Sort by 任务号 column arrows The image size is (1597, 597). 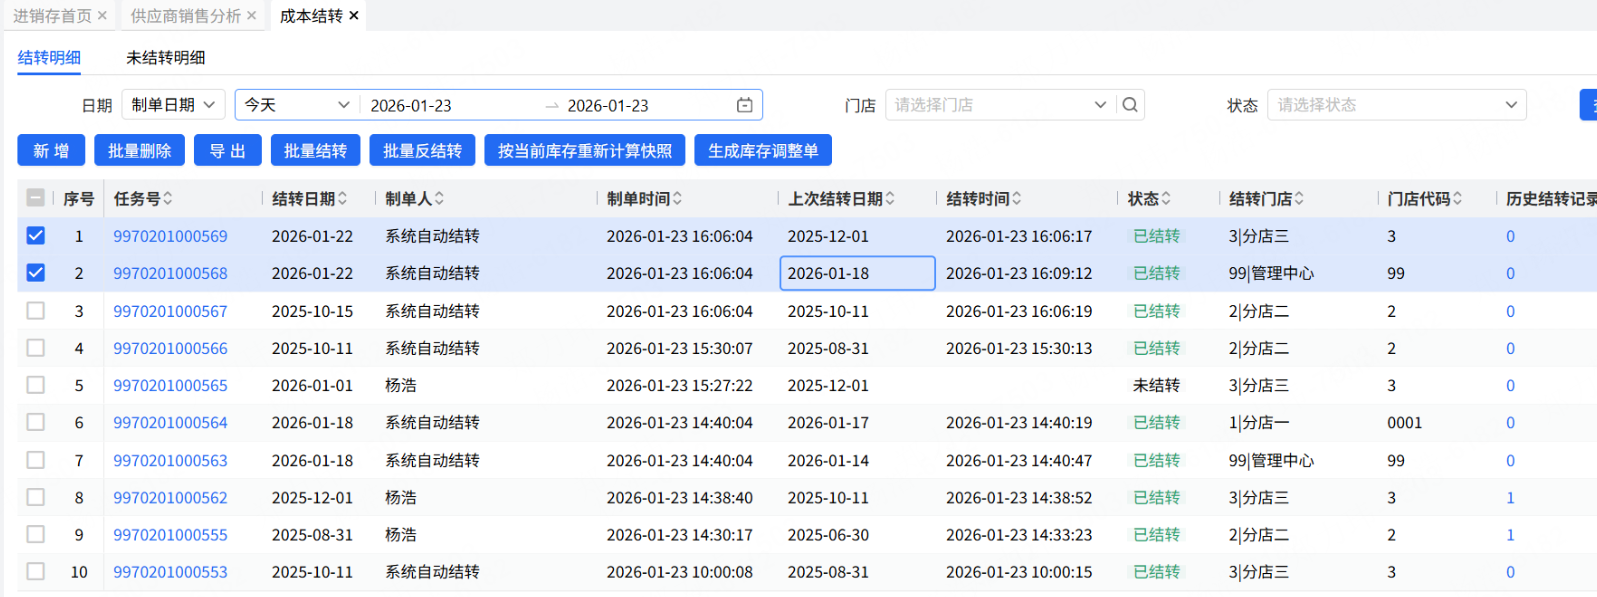coord(168,199)
